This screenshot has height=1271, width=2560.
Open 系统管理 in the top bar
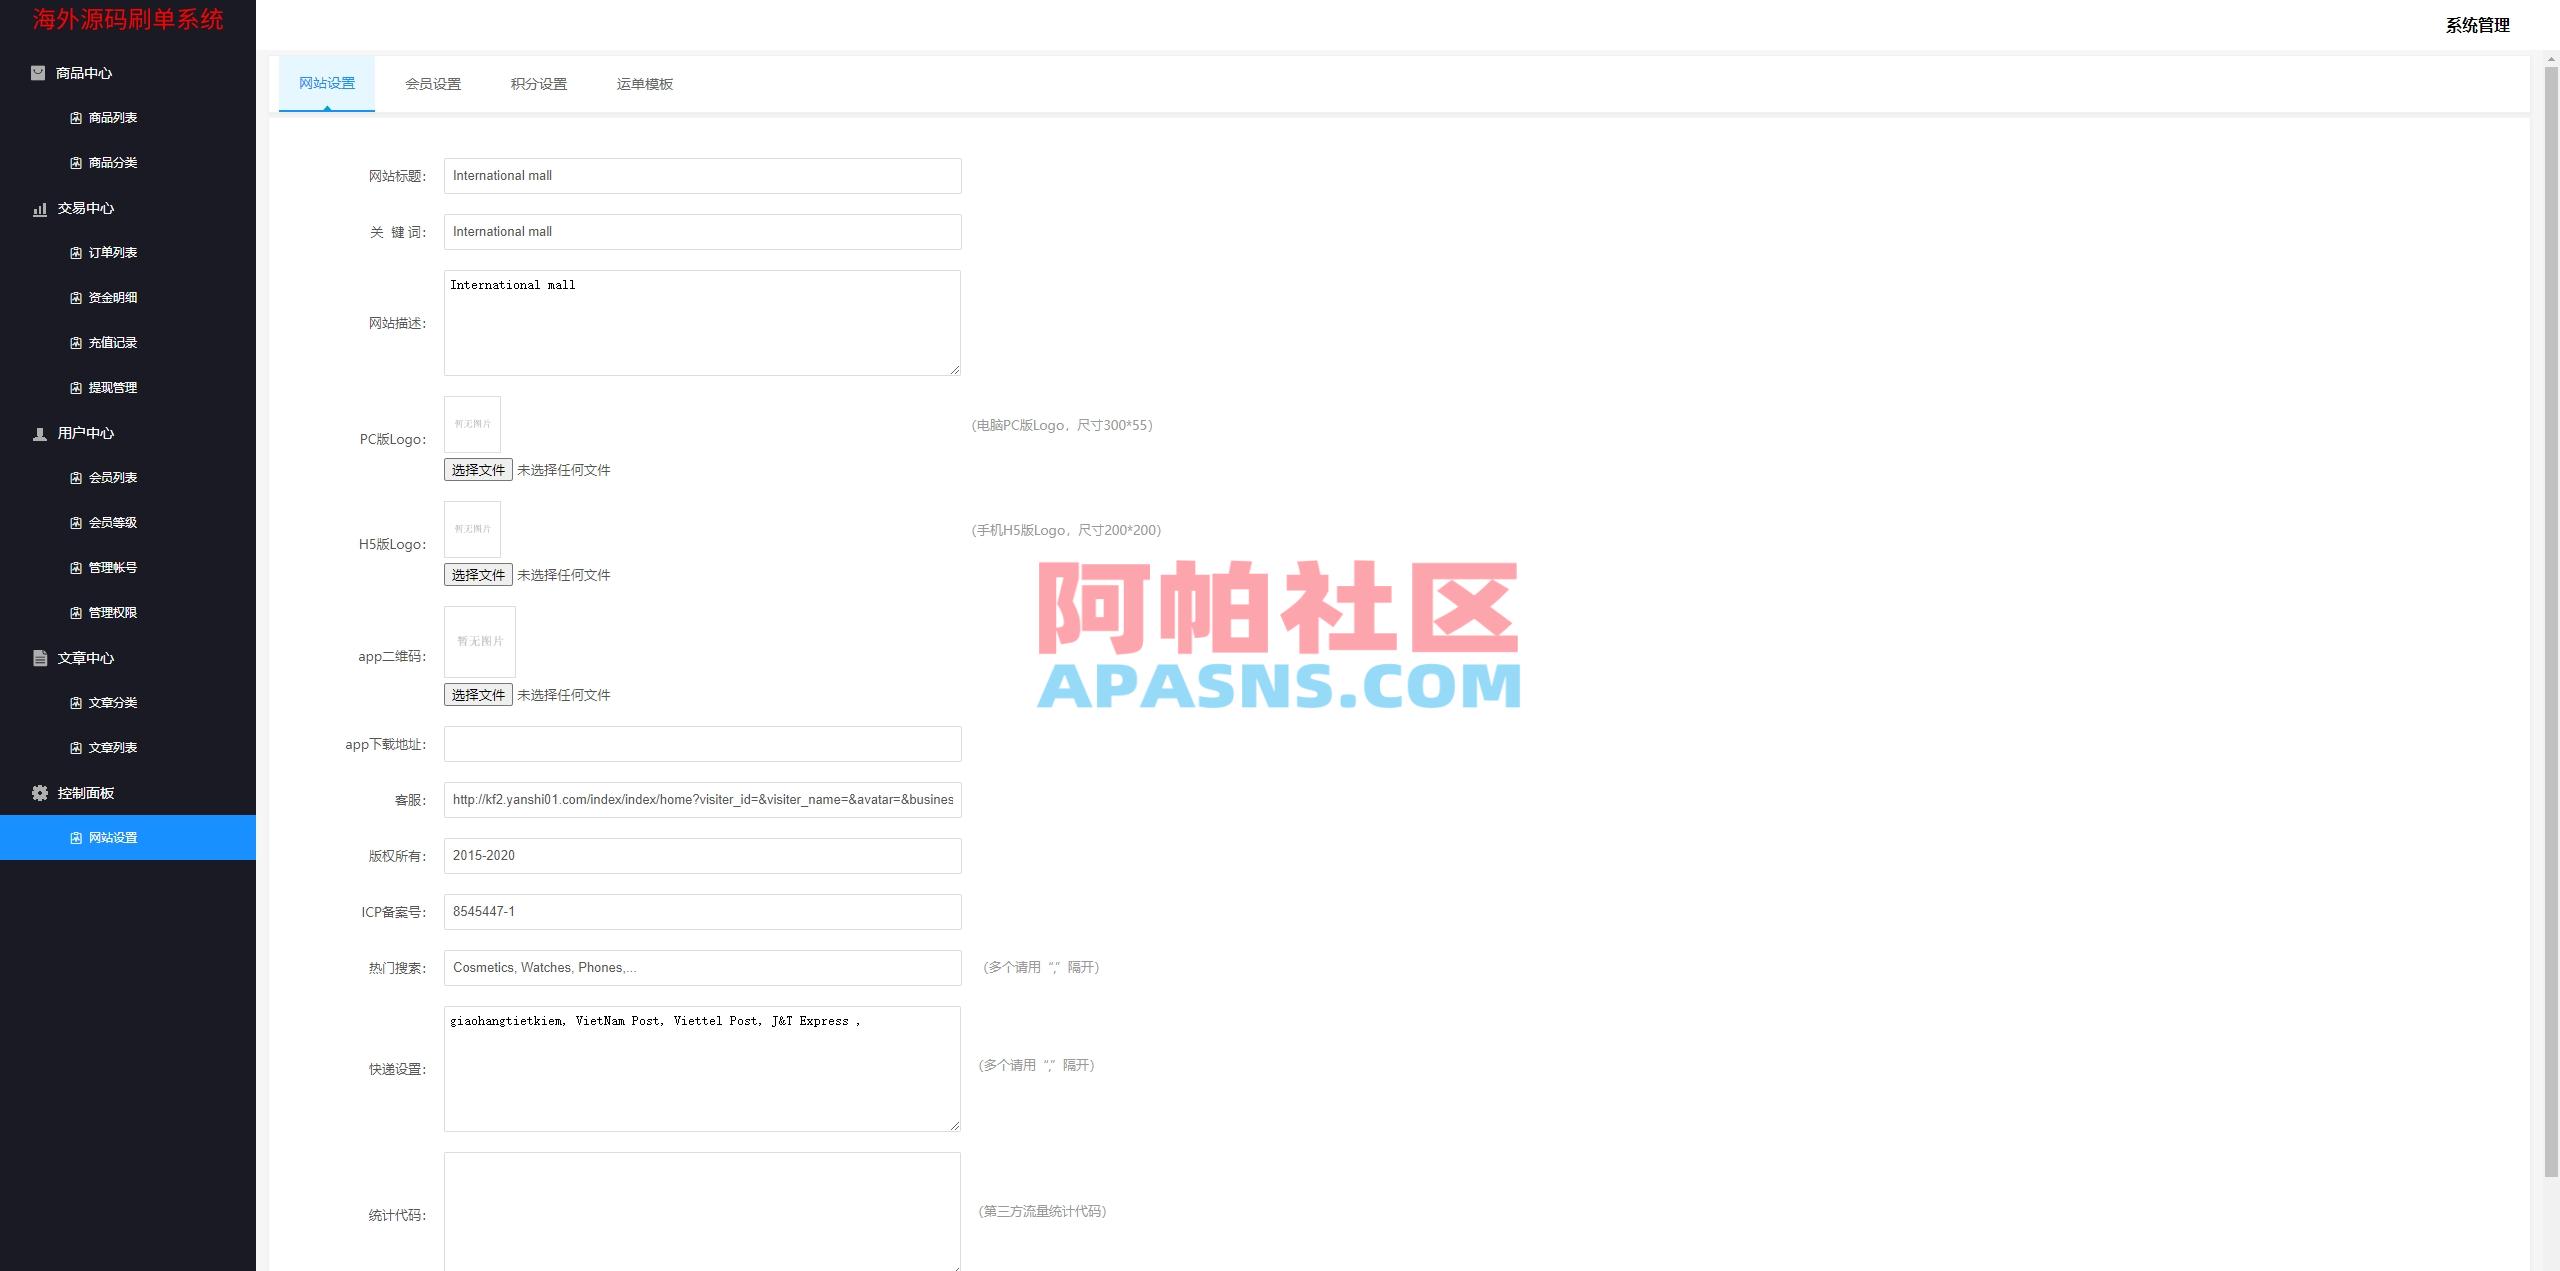click(2478, 26)
